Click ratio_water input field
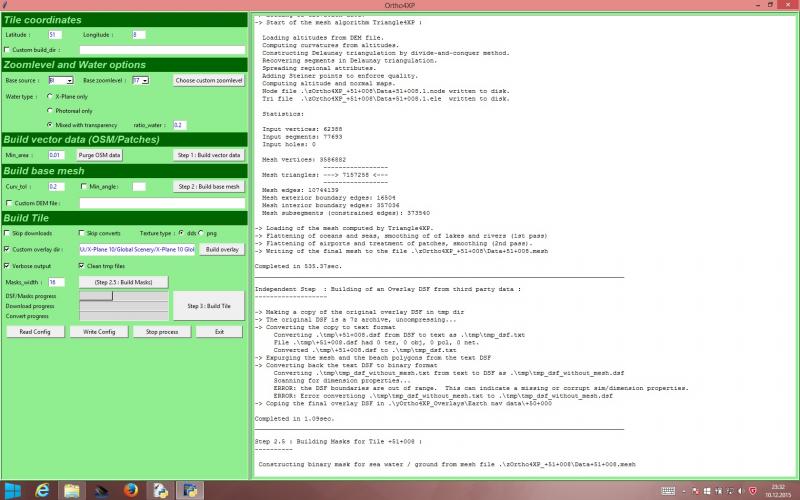 point(180,125)
